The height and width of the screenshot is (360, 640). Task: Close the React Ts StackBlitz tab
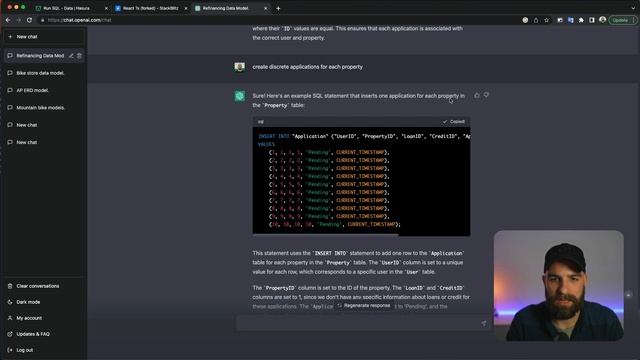click(186, 8)
